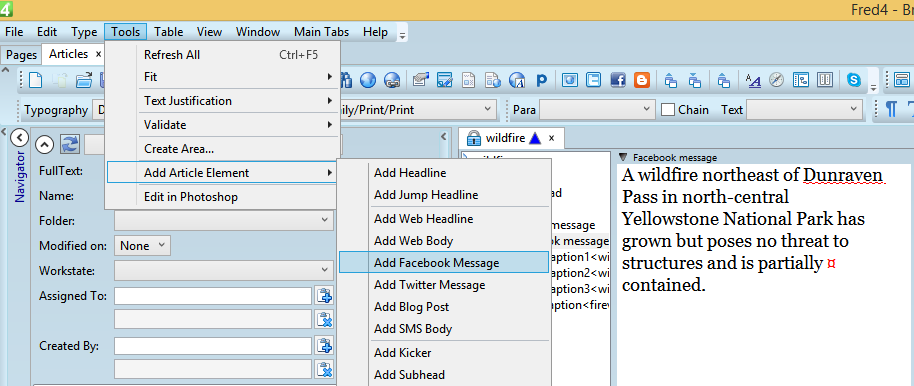Open the Modified on dropdown
The image size is (914, 386).
pos(142,246)
